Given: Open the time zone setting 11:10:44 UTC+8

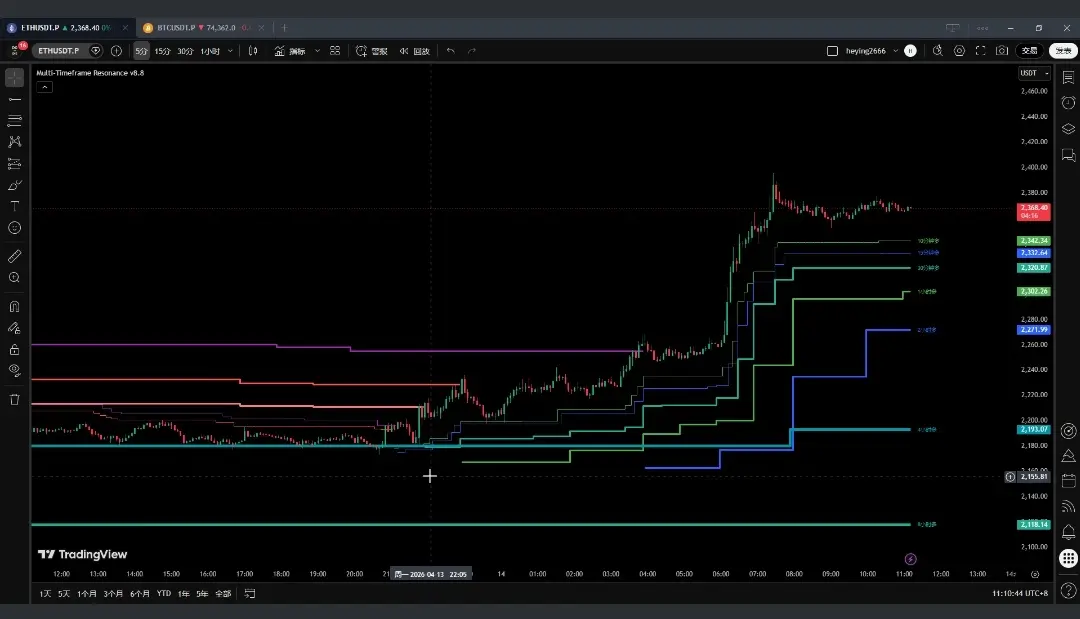Looking at the screenshot, I should click(x=1020, y=594).
